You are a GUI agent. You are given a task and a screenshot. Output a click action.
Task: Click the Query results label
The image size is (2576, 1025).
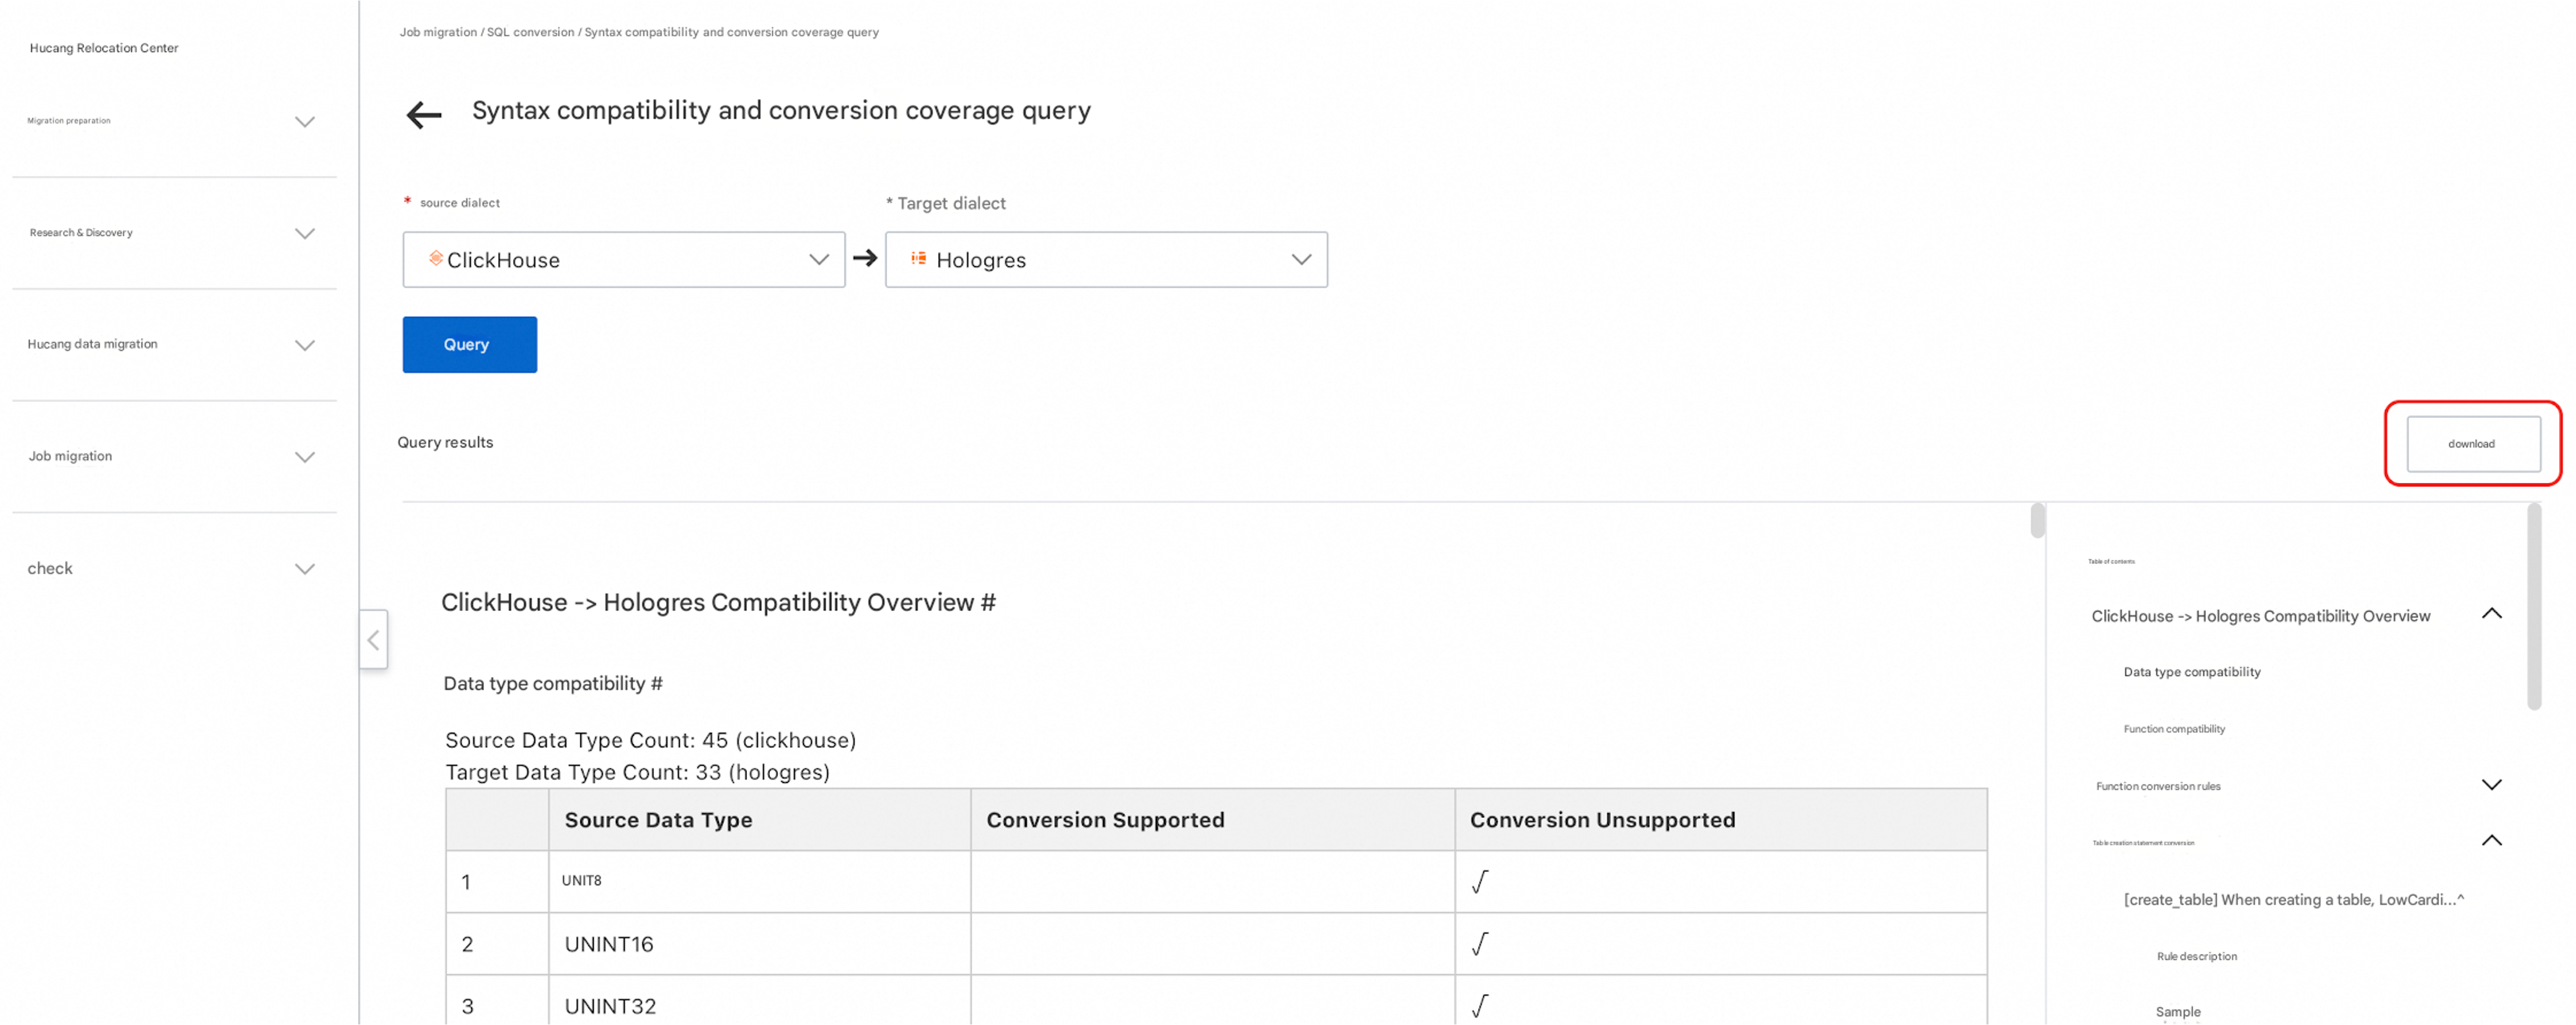point(445,442)
